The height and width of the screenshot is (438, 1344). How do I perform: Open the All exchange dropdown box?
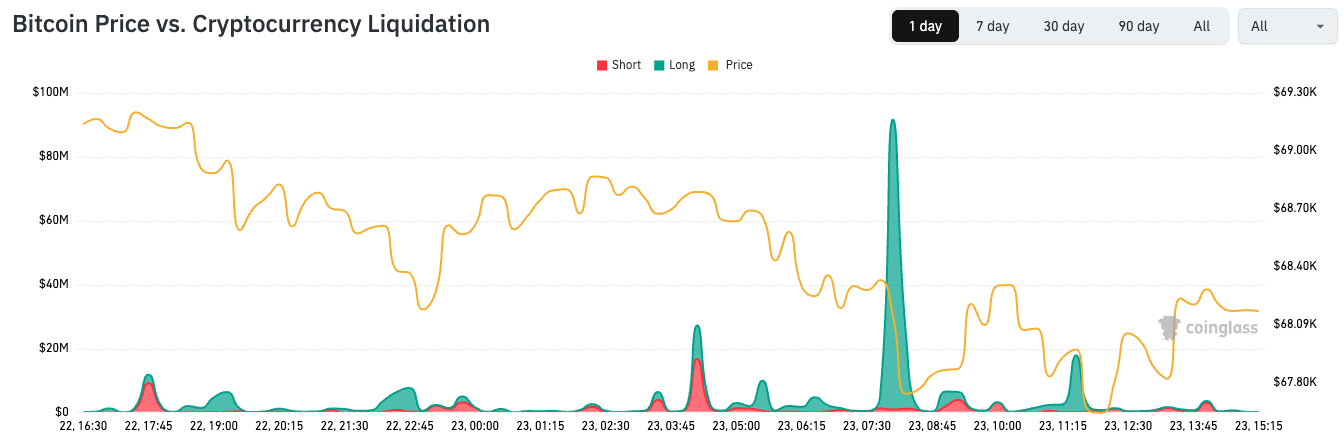pyautogui.click(x=1286, y=27)
